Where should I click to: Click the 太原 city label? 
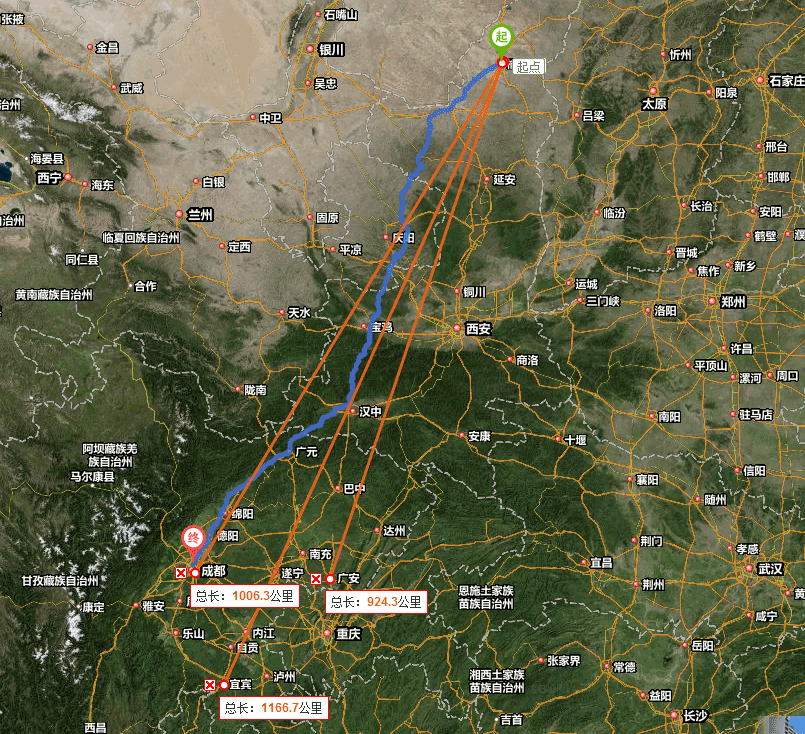(654, 104)
